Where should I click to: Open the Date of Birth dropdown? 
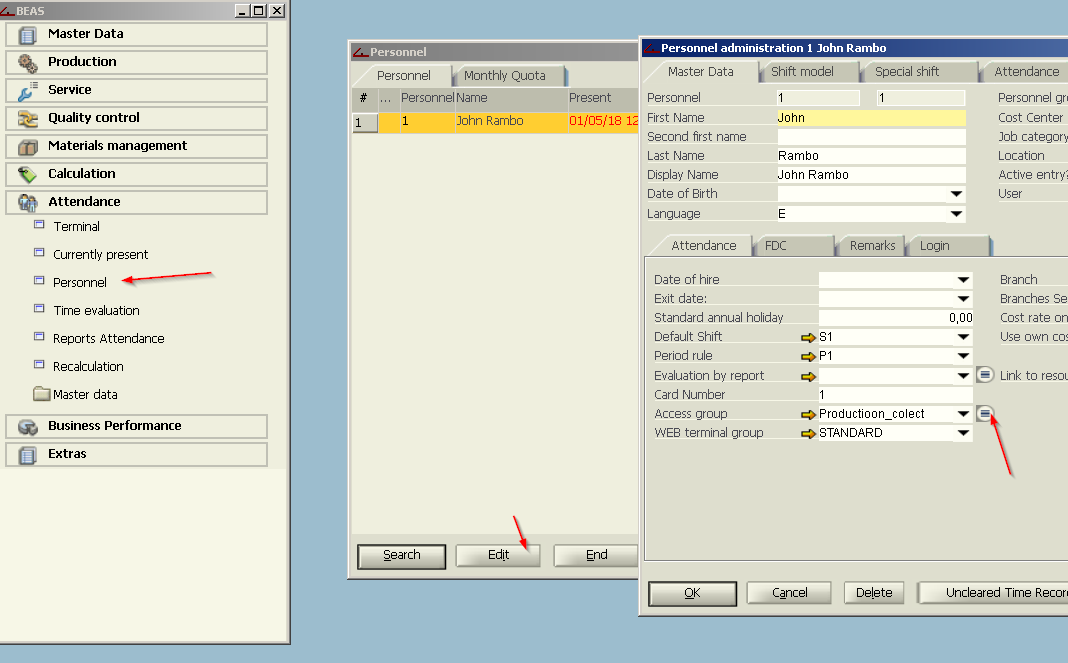pyautogui.click(x=956, y=194)
